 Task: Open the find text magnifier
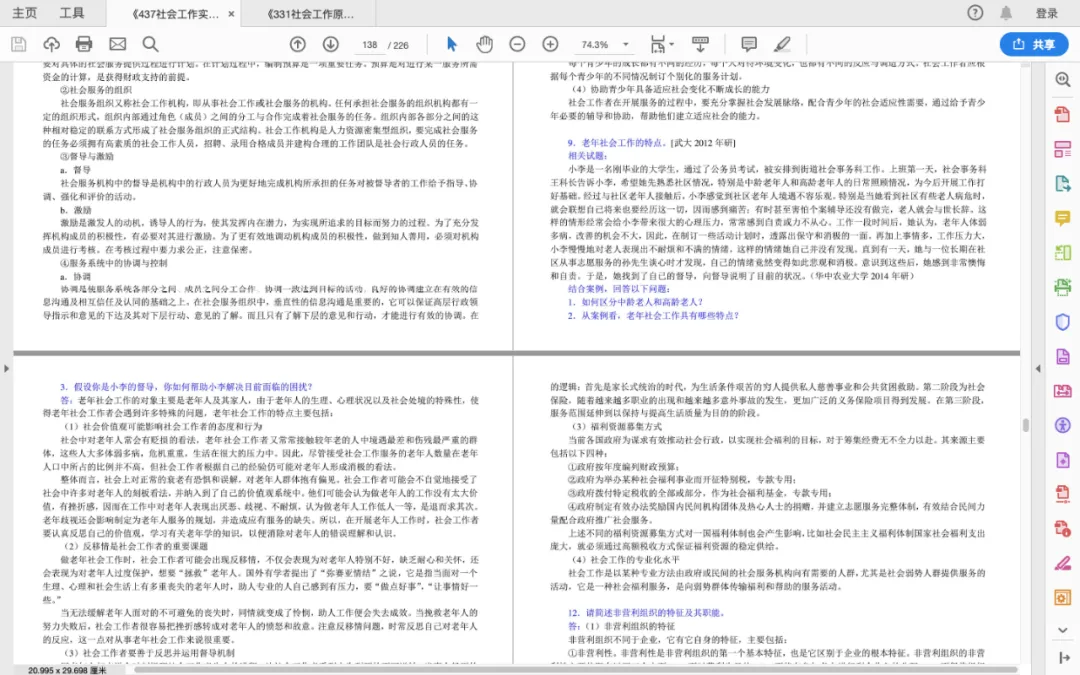150,44
